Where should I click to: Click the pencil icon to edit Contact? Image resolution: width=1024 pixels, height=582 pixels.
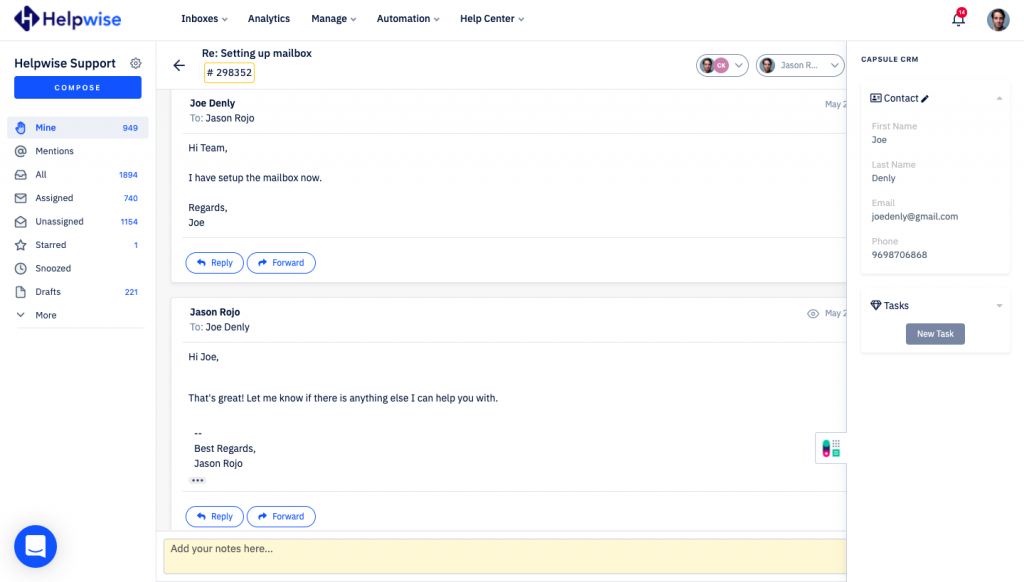tap(925, 99)
